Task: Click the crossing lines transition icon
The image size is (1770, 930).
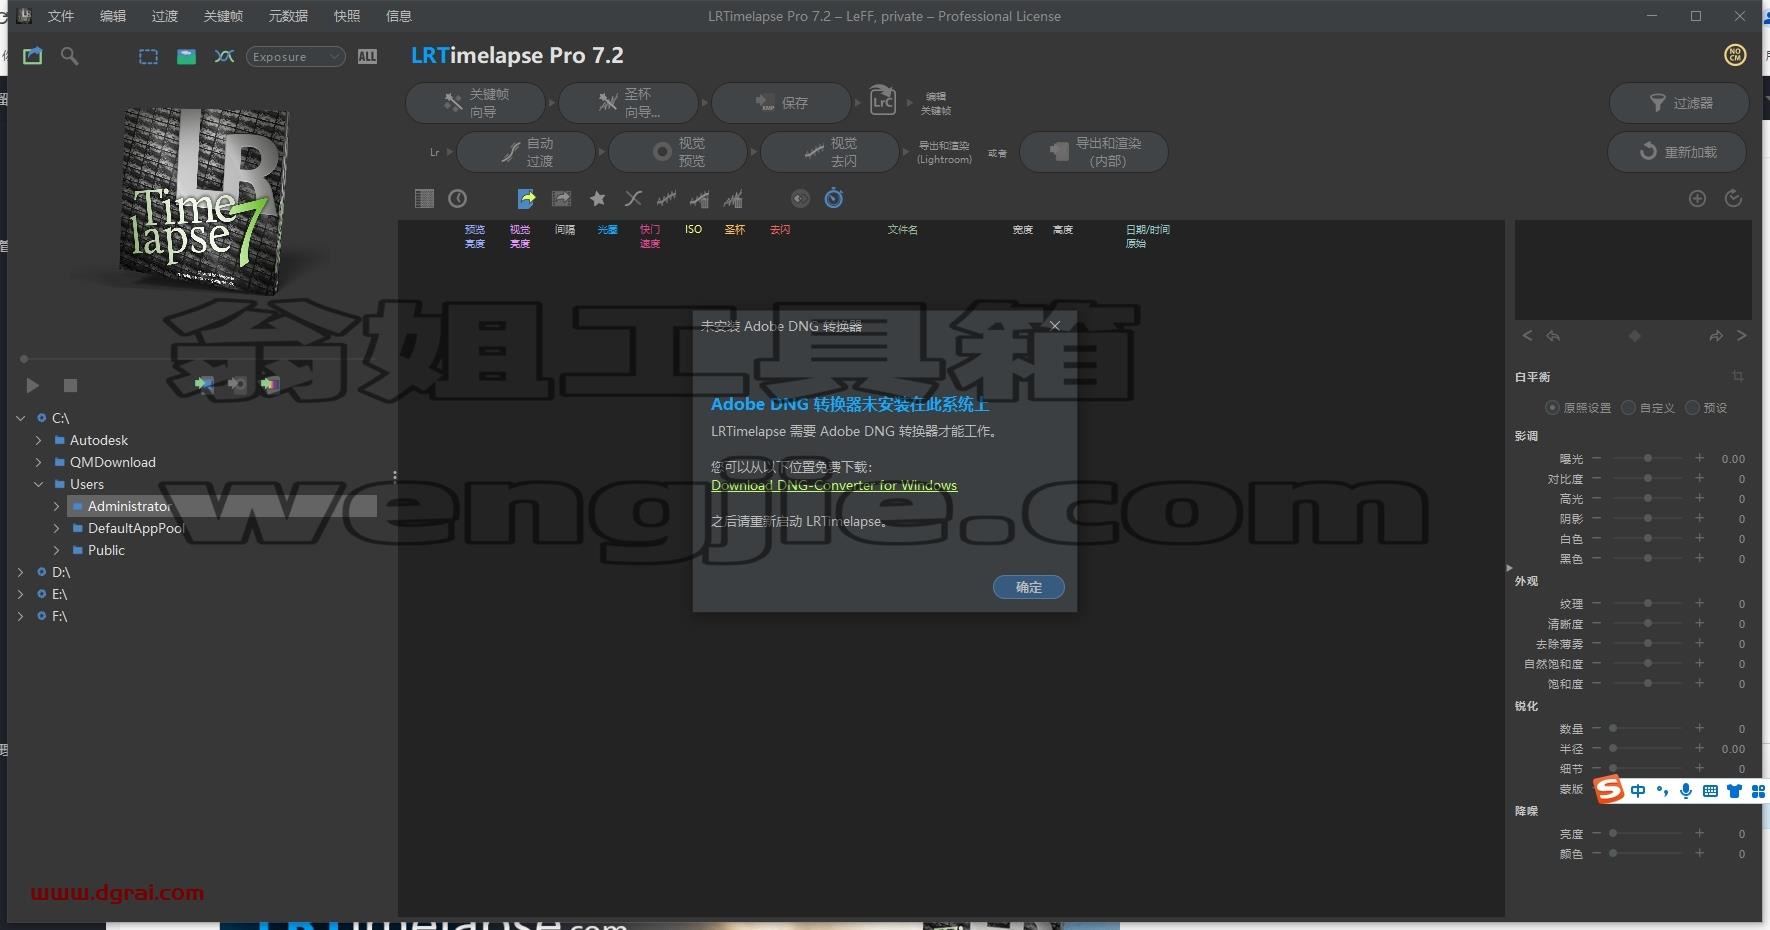Action: tap(633, 199)
